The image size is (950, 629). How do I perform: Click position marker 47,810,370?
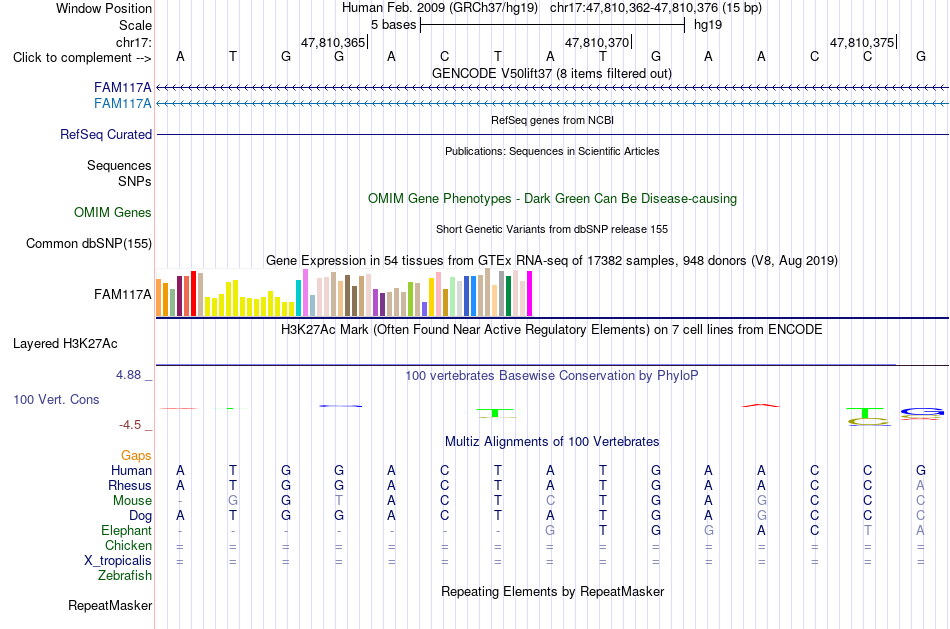click(x=597, y=42)
